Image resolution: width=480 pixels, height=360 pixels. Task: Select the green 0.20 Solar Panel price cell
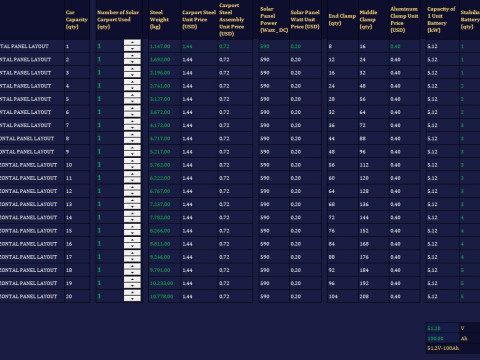(x=305, y=46)
